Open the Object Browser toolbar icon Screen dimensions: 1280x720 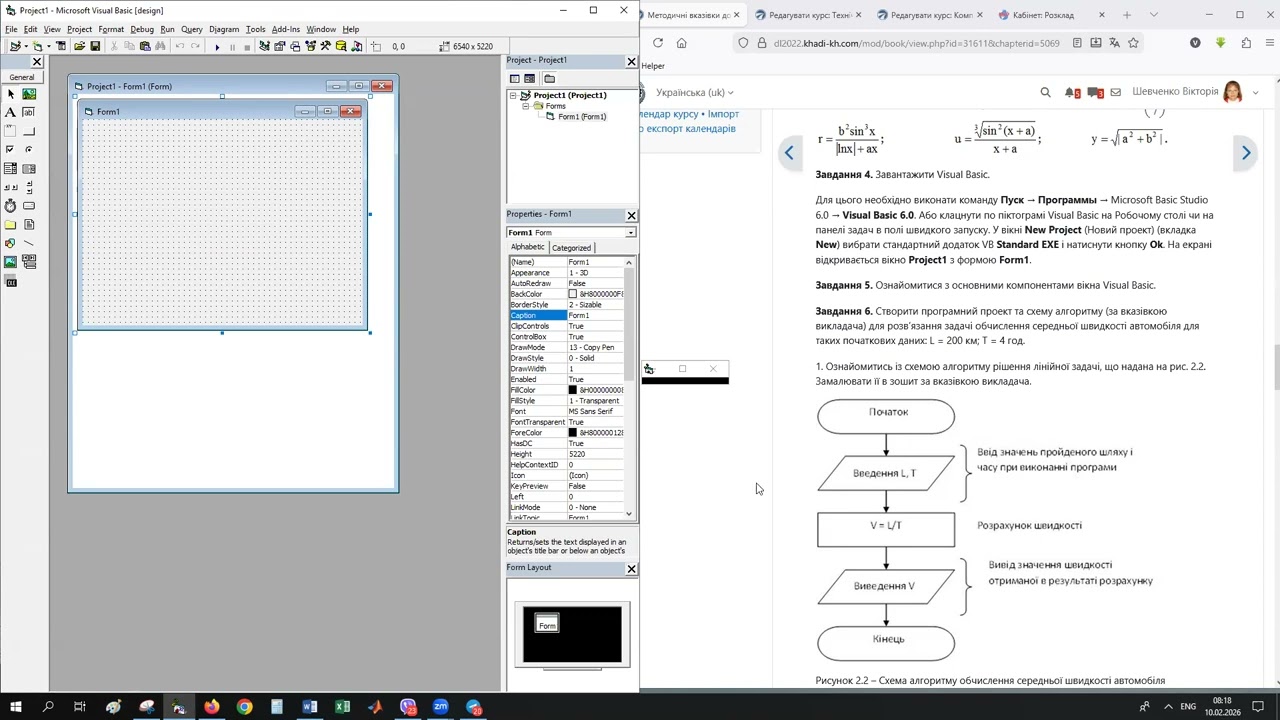[311, 46]
